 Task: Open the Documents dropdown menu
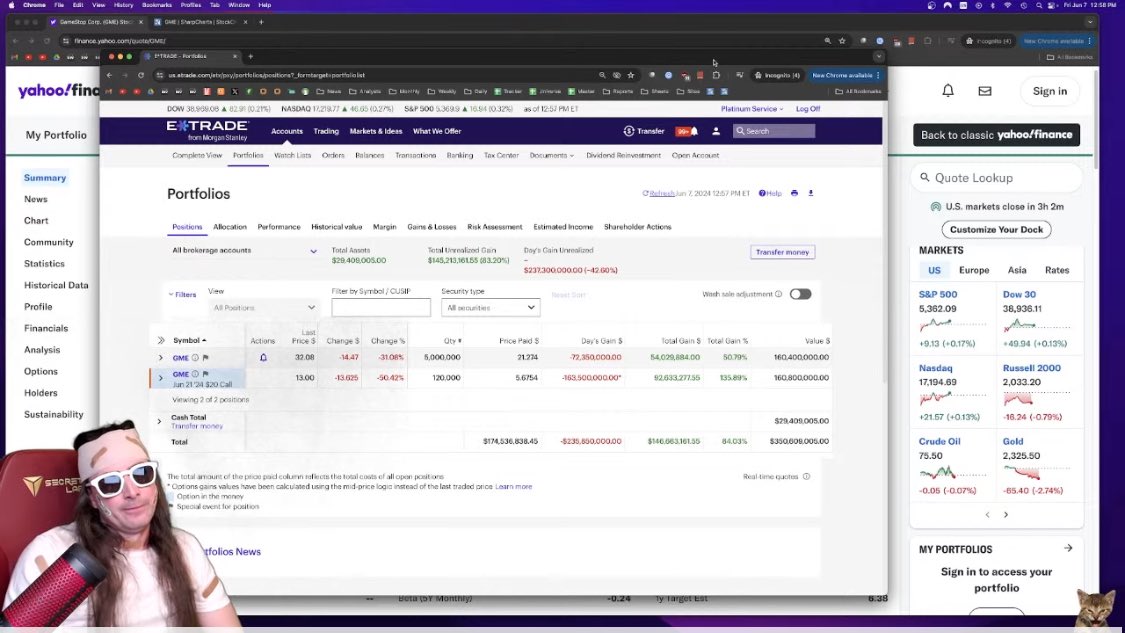(x=551, y=155)
